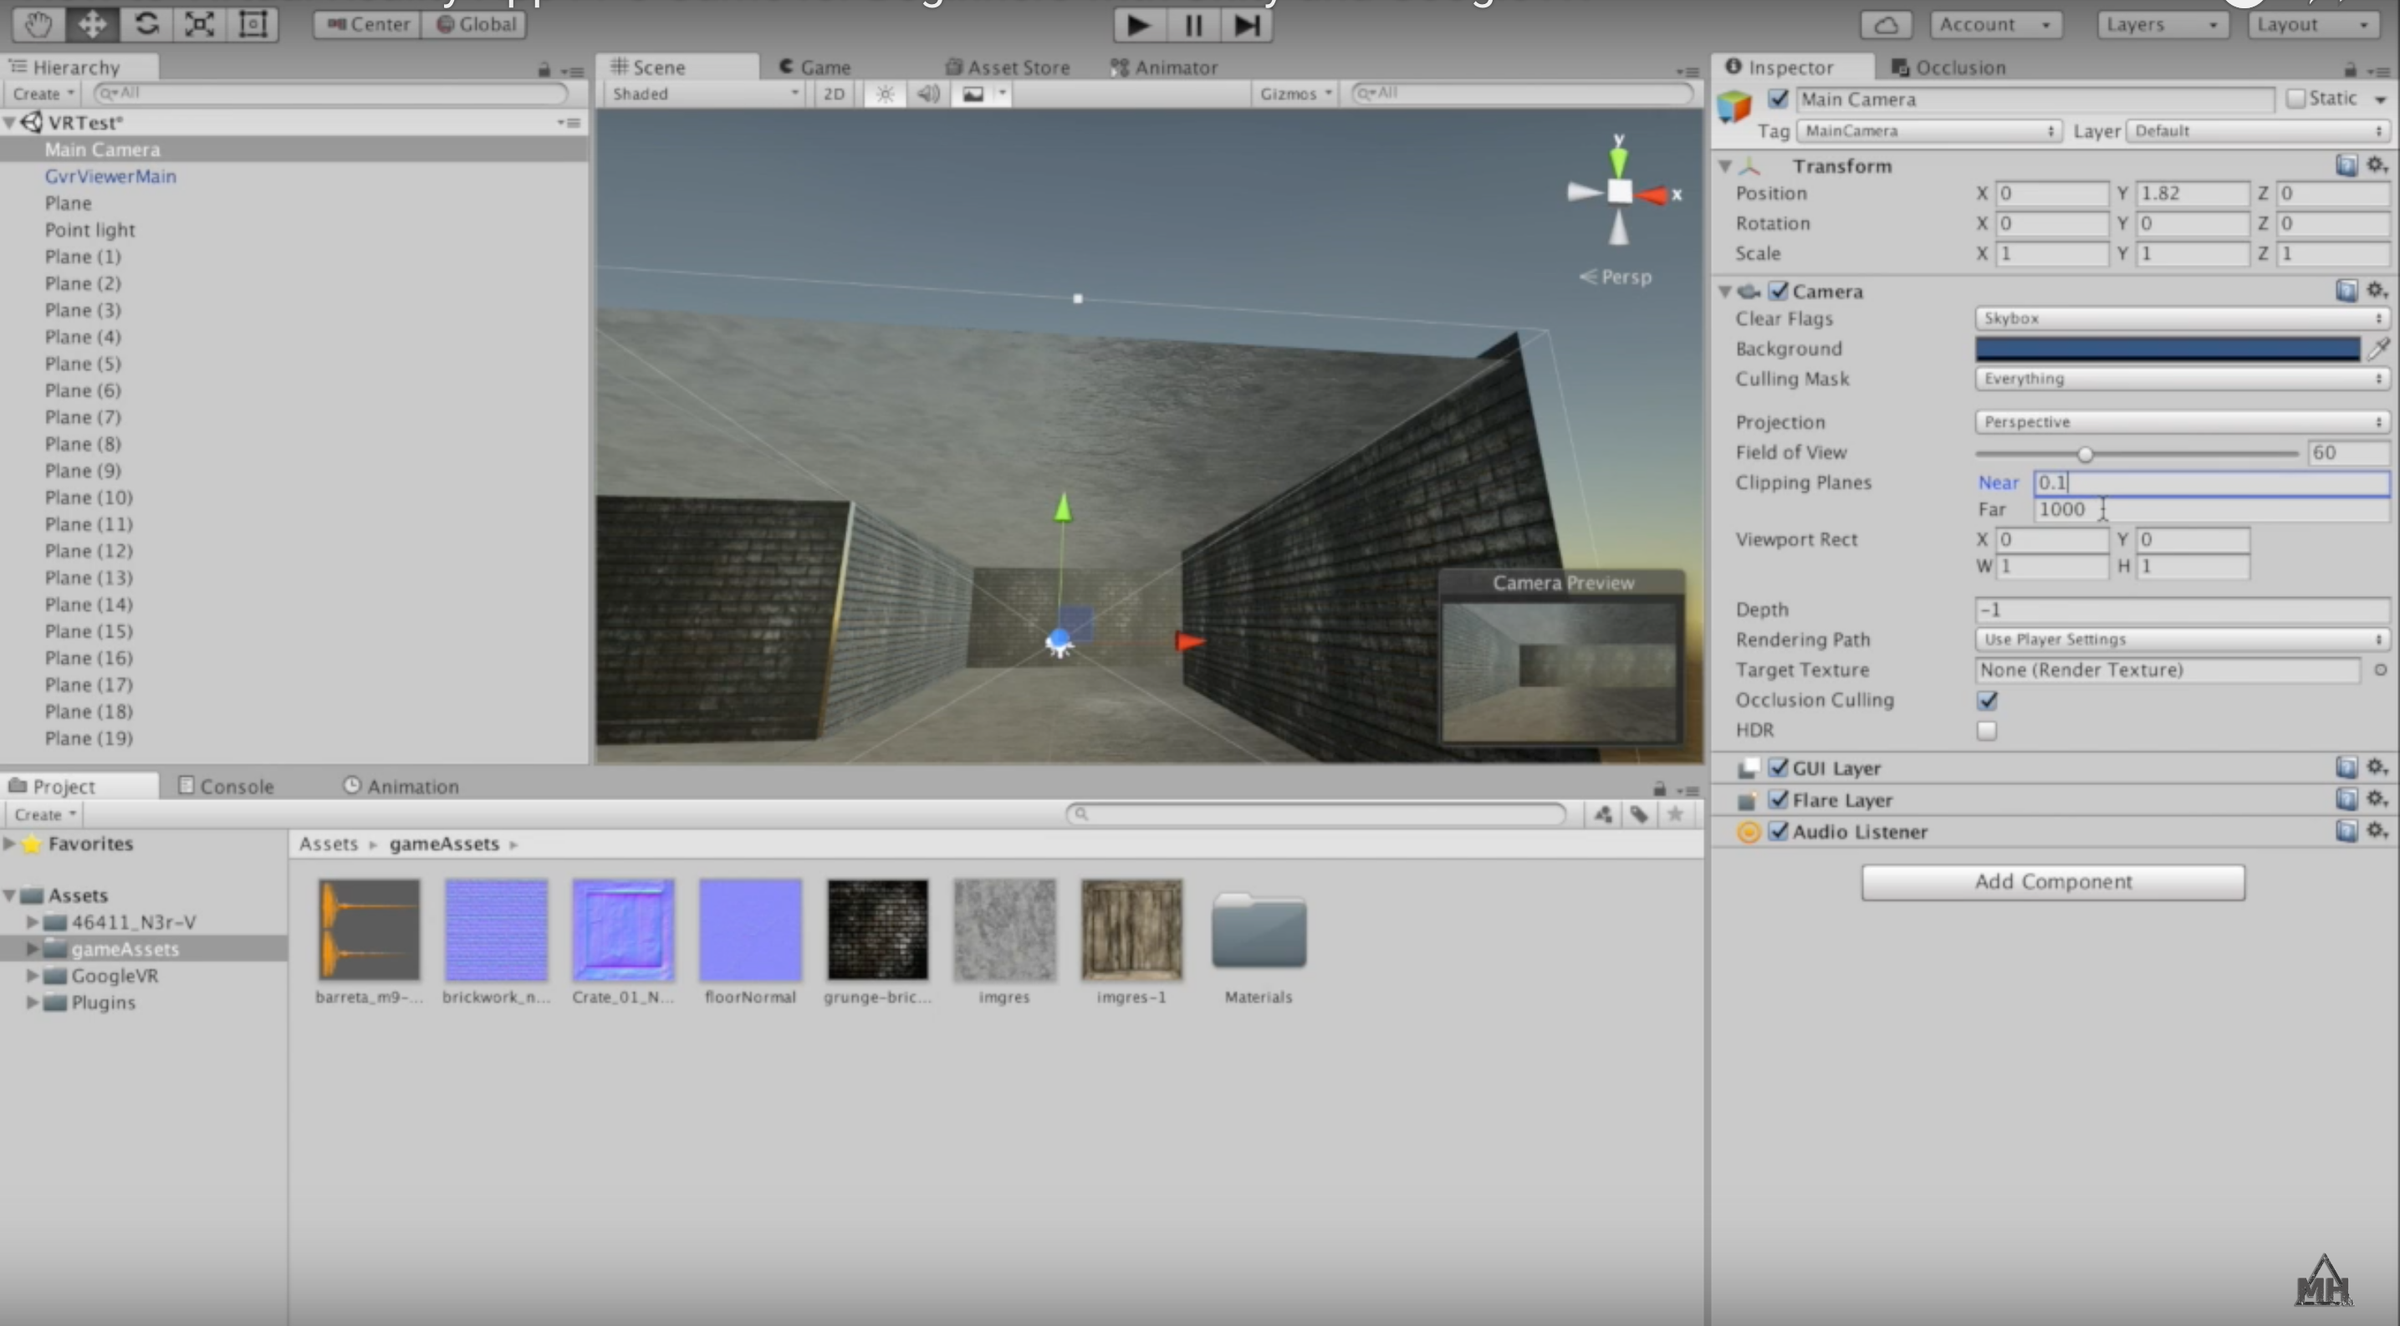2400x1326 pixels.
Task: Toggle 2D view in the Scene toolbar
Action: click(x=833, y=93)
